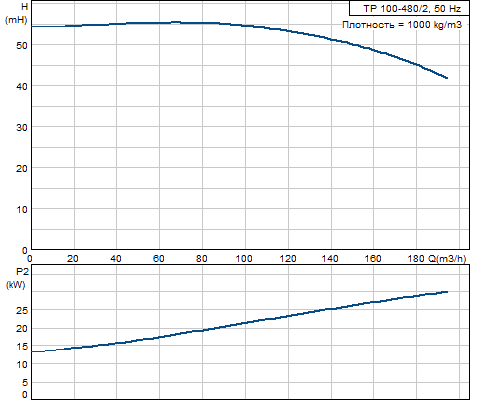The width and height of the screenshot is (500, 400).
Task: Click the 10 tick on the head axis
Action: 22,210
